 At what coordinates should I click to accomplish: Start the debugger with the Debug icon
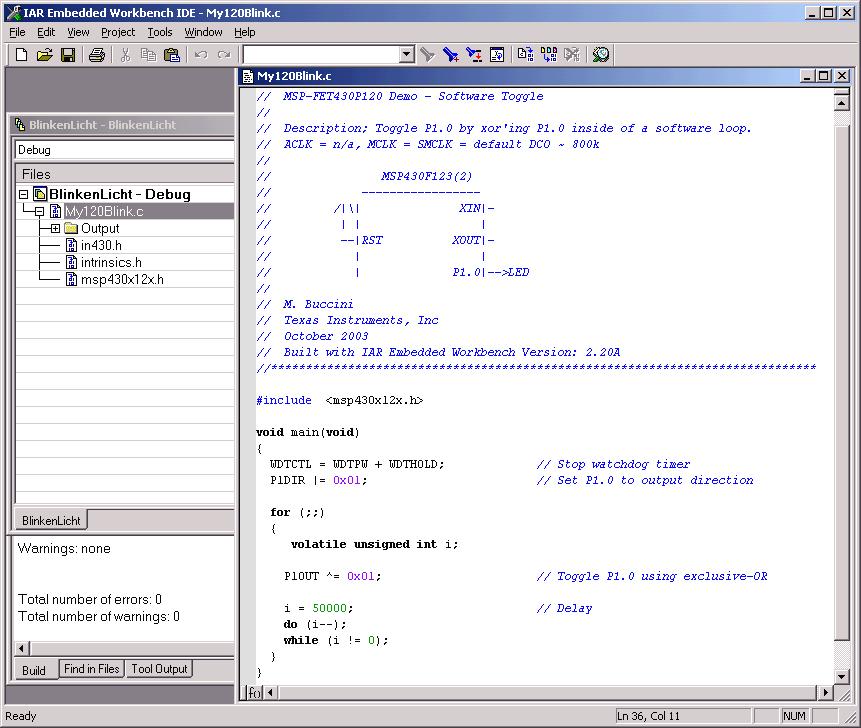pos(601,54)
